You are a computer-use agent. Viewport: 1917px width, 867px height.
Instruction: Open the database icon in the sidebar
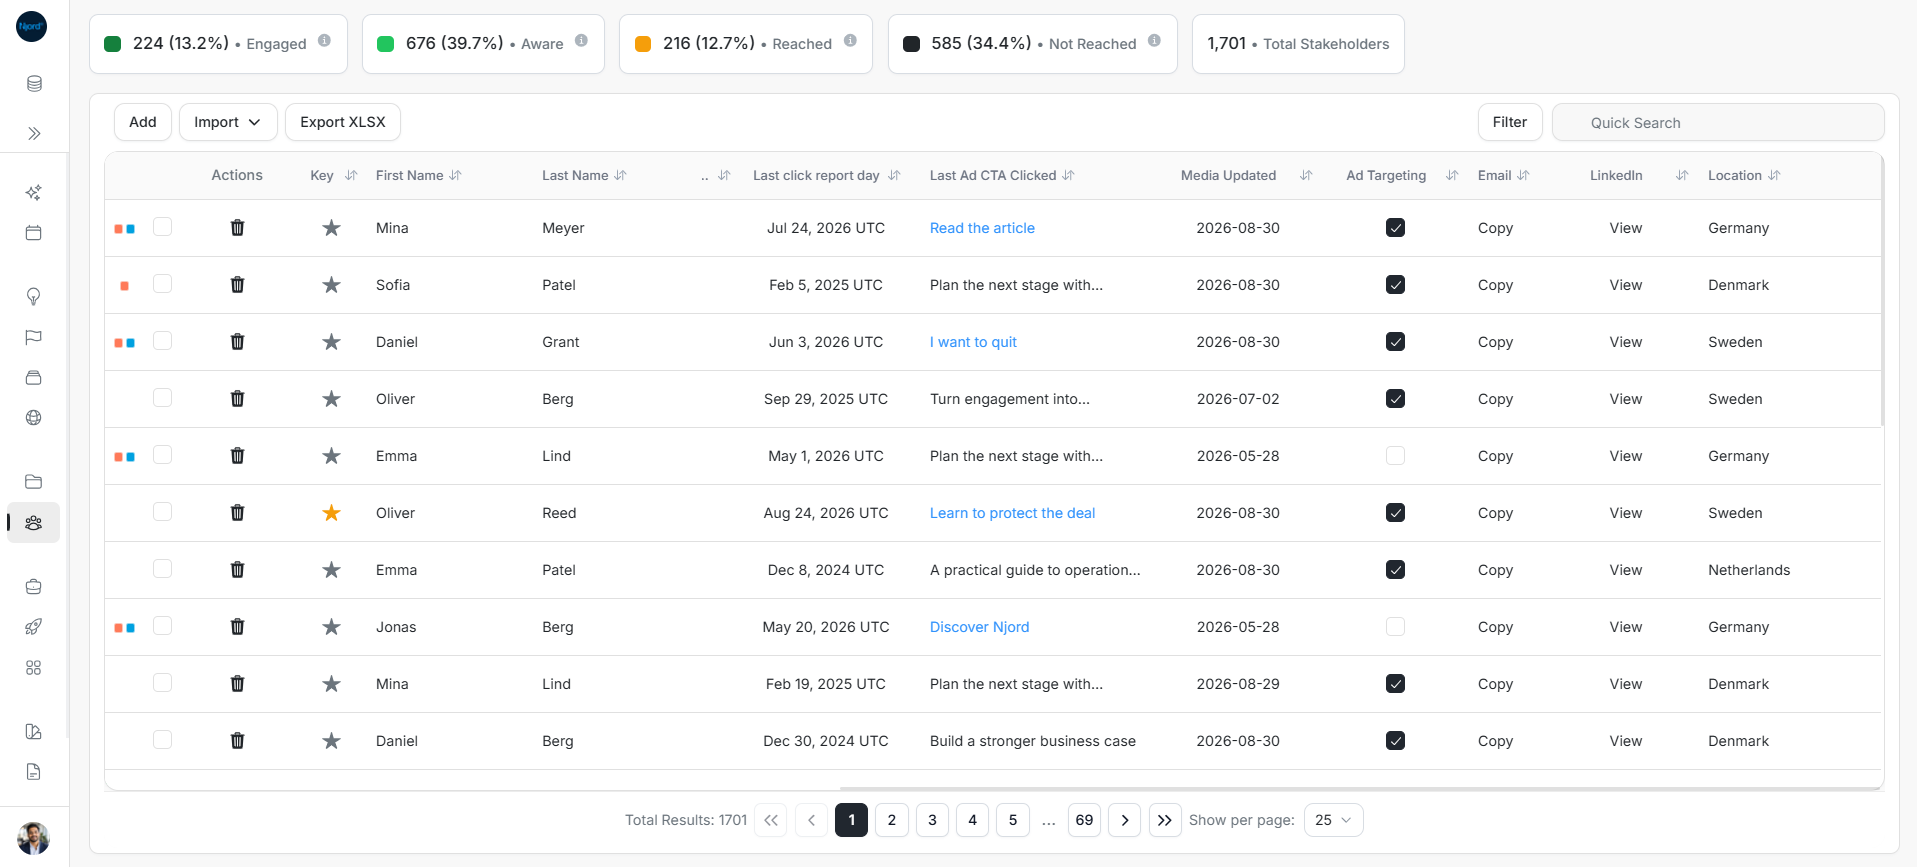pos(34,84)
